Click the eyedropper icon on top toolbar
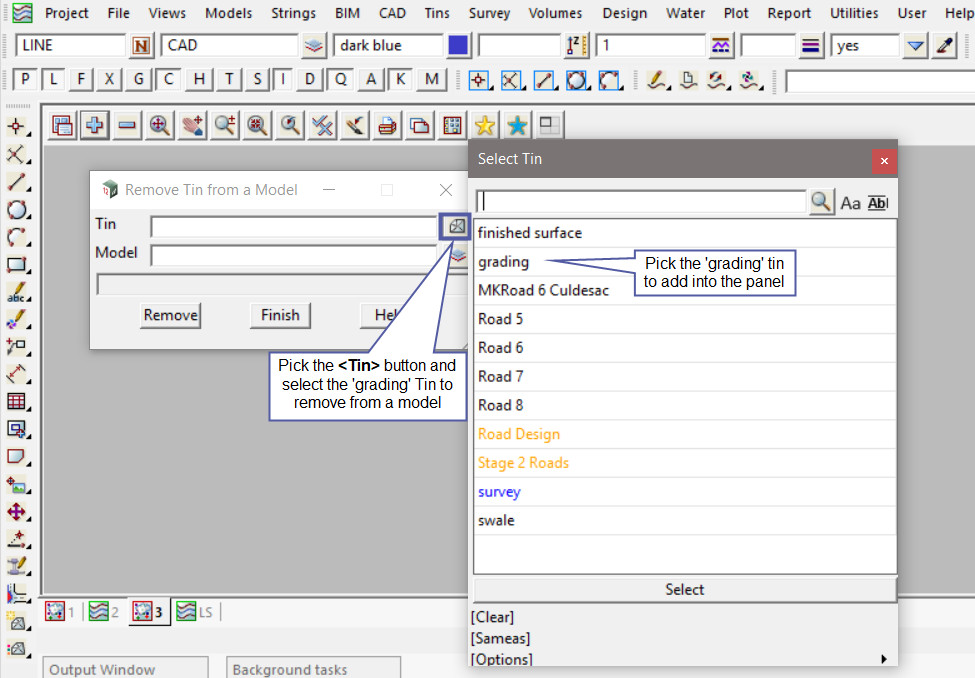 [945, 46]
